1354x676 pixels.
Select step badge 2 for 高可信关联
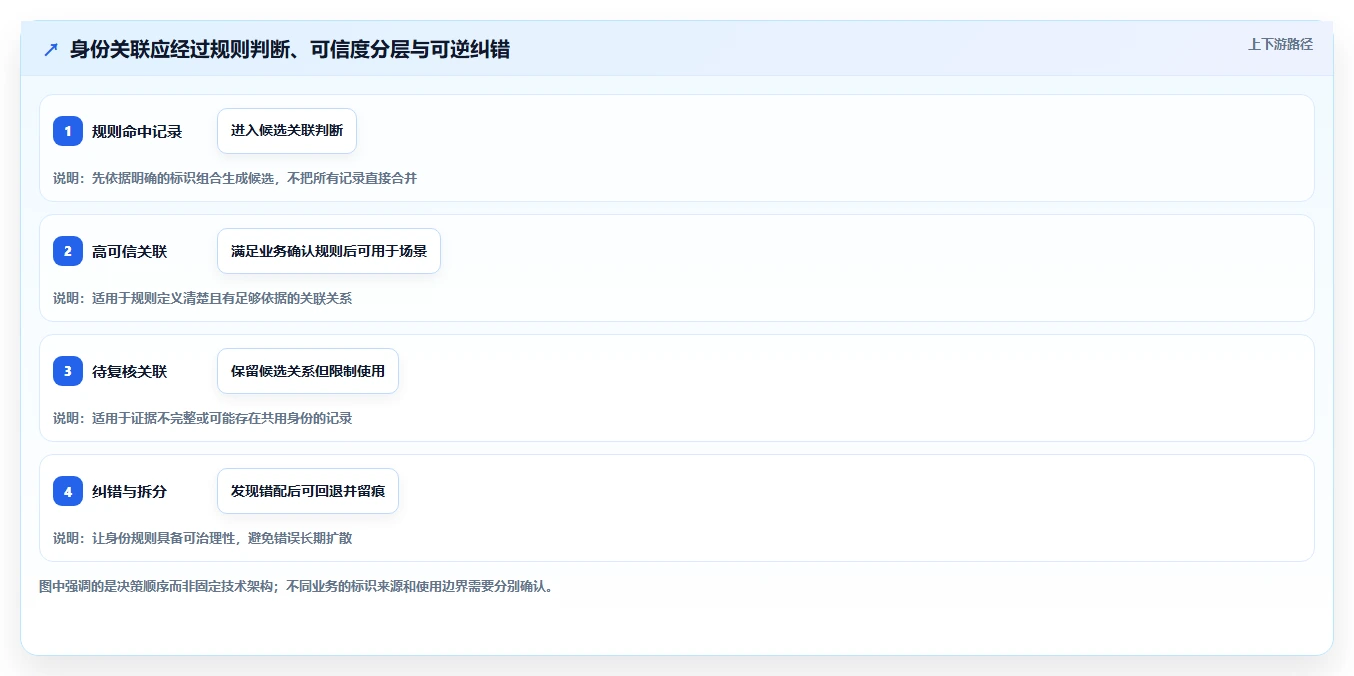68,251
